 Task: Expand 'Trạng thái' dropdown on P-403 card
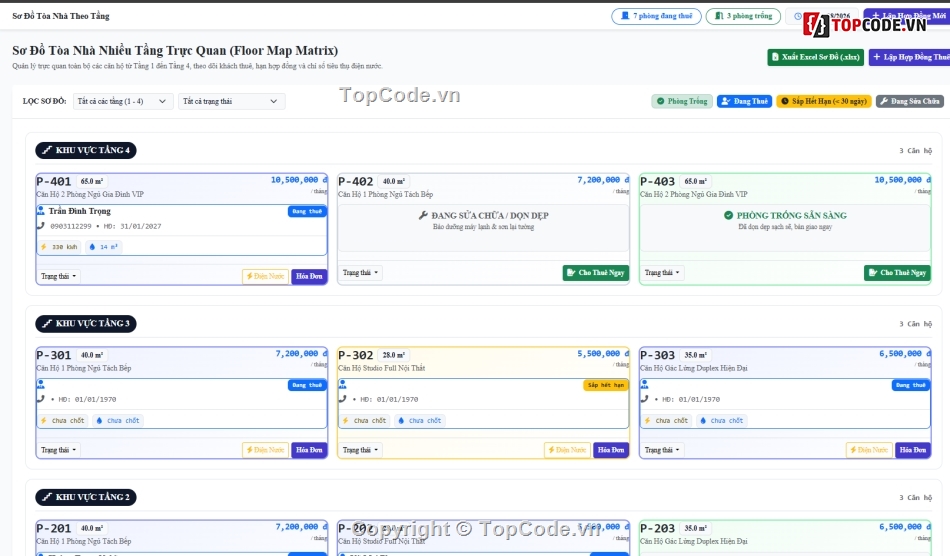click(662, 273)
